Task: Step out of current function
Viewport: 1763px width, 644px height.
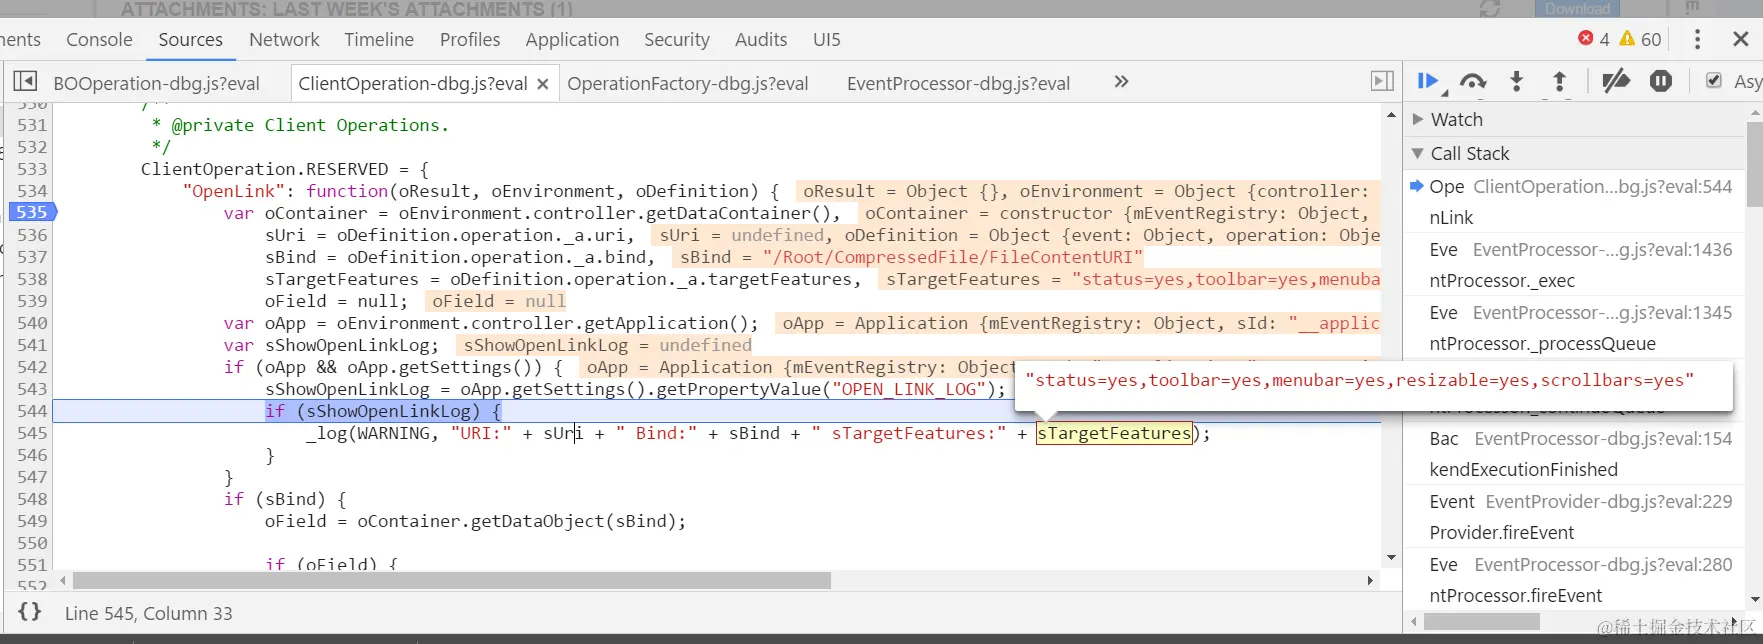Action: point(1559,81)
